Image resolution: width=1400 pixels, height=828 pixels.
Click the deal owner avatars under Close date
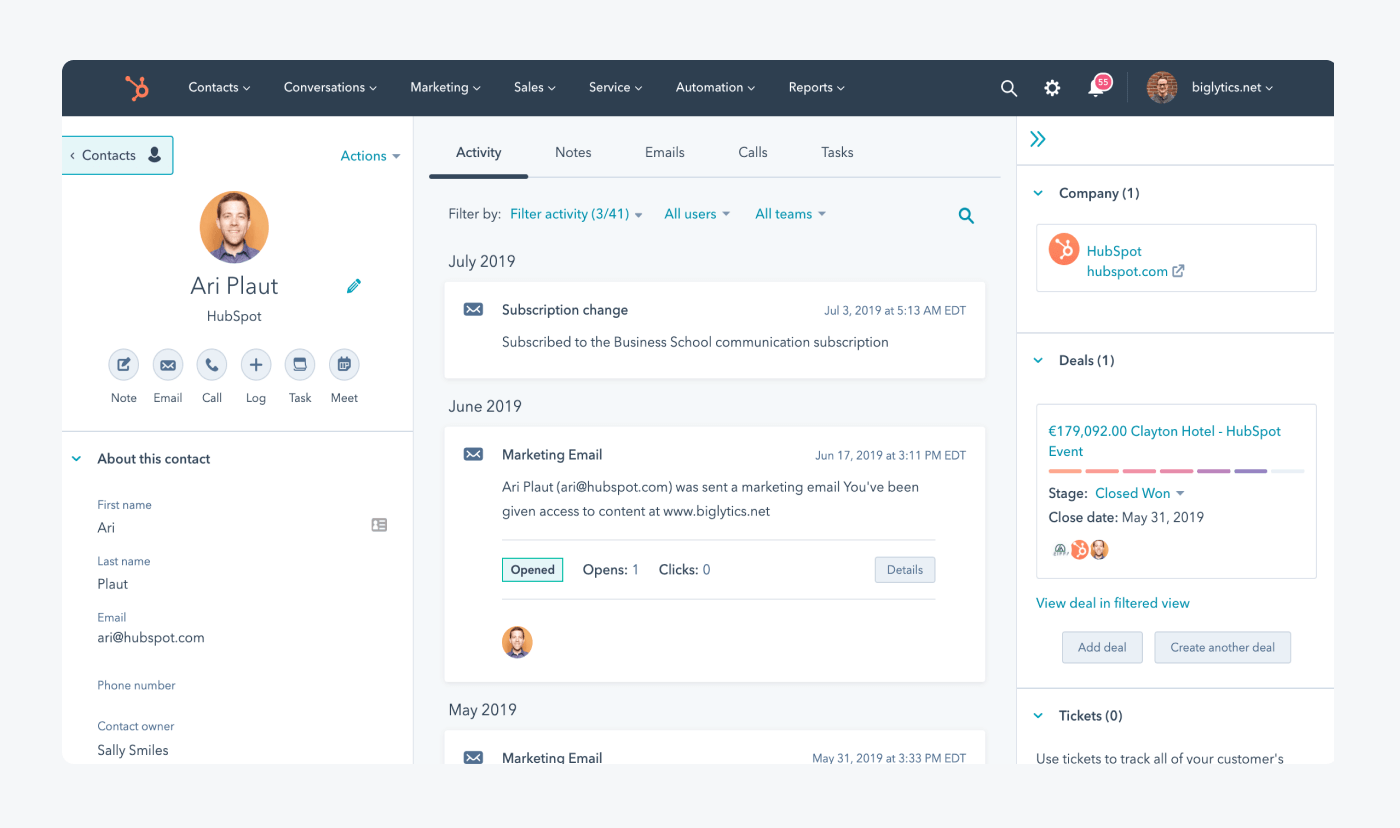[x=1080, y=550]
